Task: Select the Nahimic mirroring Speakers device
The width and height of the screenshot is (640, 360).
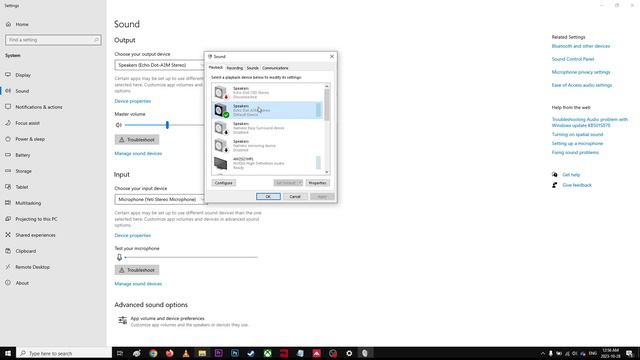Action: click(267, 145)
